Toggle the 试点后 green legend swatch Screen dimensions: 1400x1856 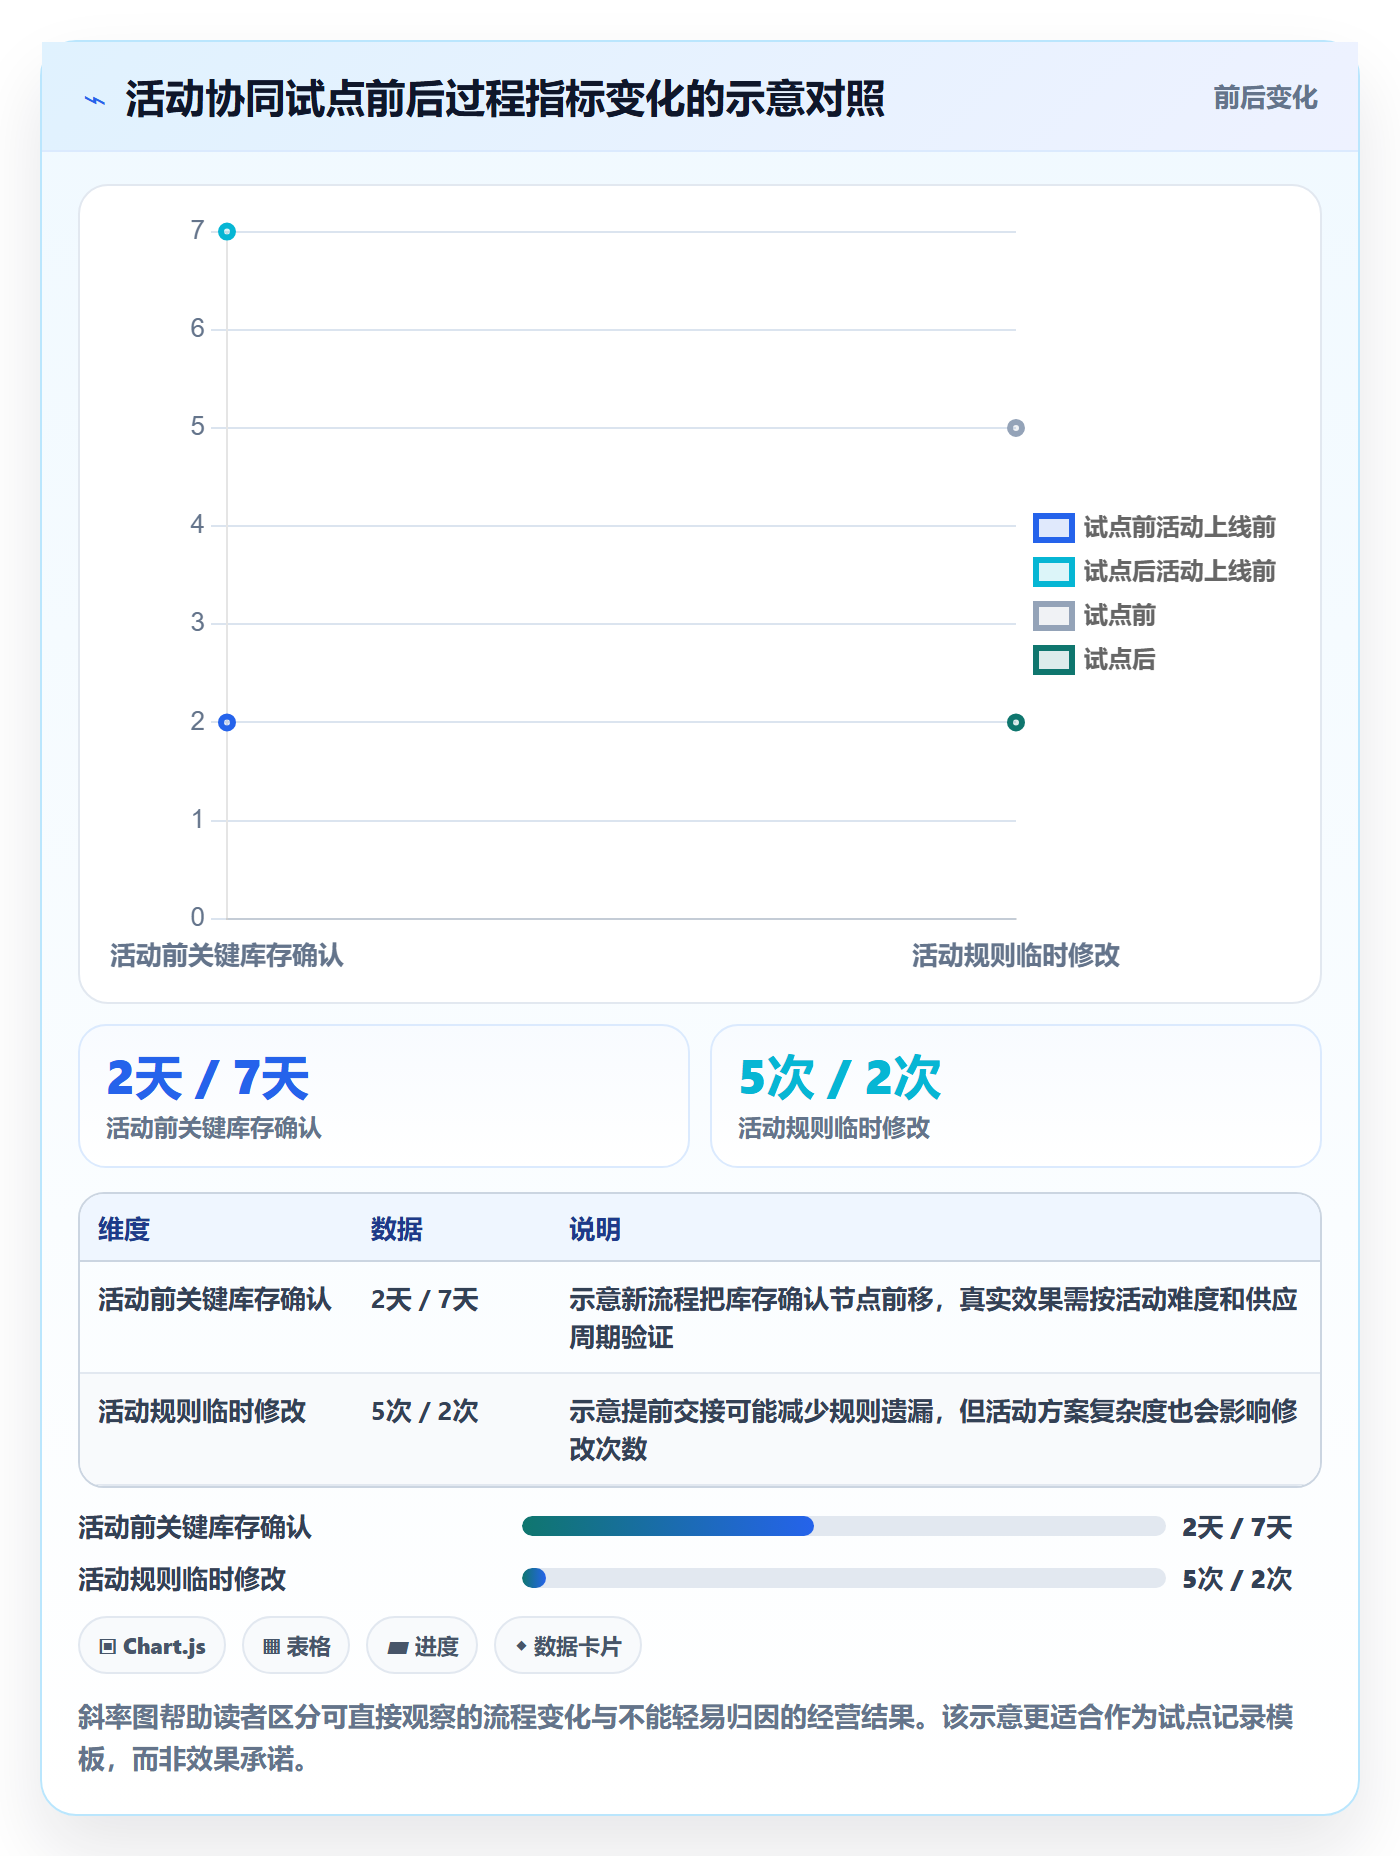click(x=1053, y=659)
